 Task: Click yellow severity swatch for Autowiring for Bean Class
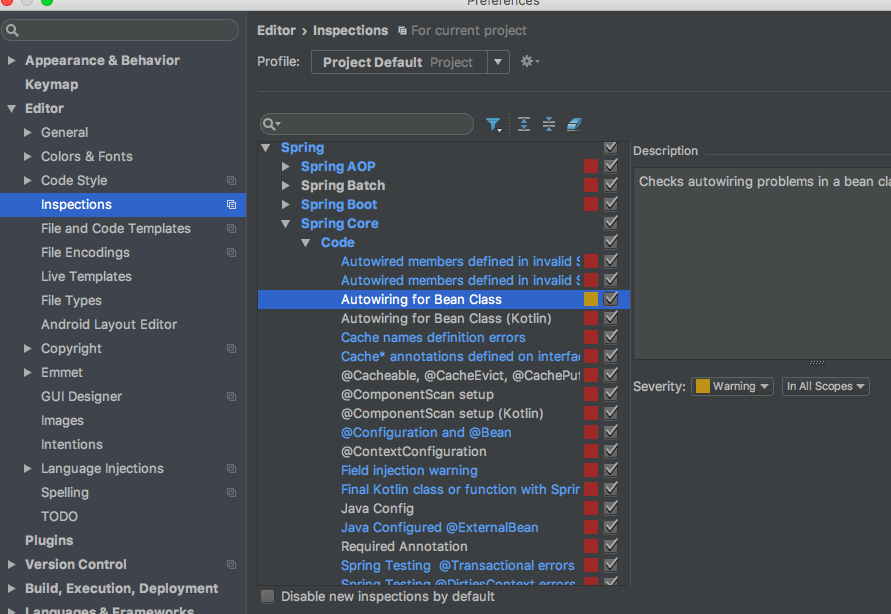591,299
